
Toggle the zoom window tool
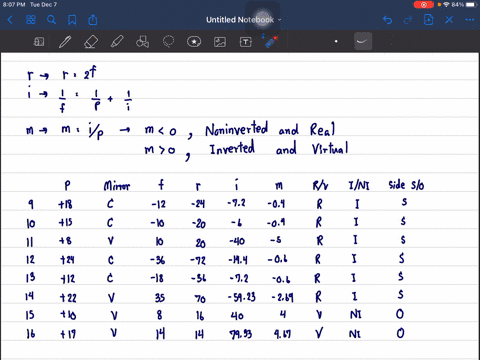[39, 42]
